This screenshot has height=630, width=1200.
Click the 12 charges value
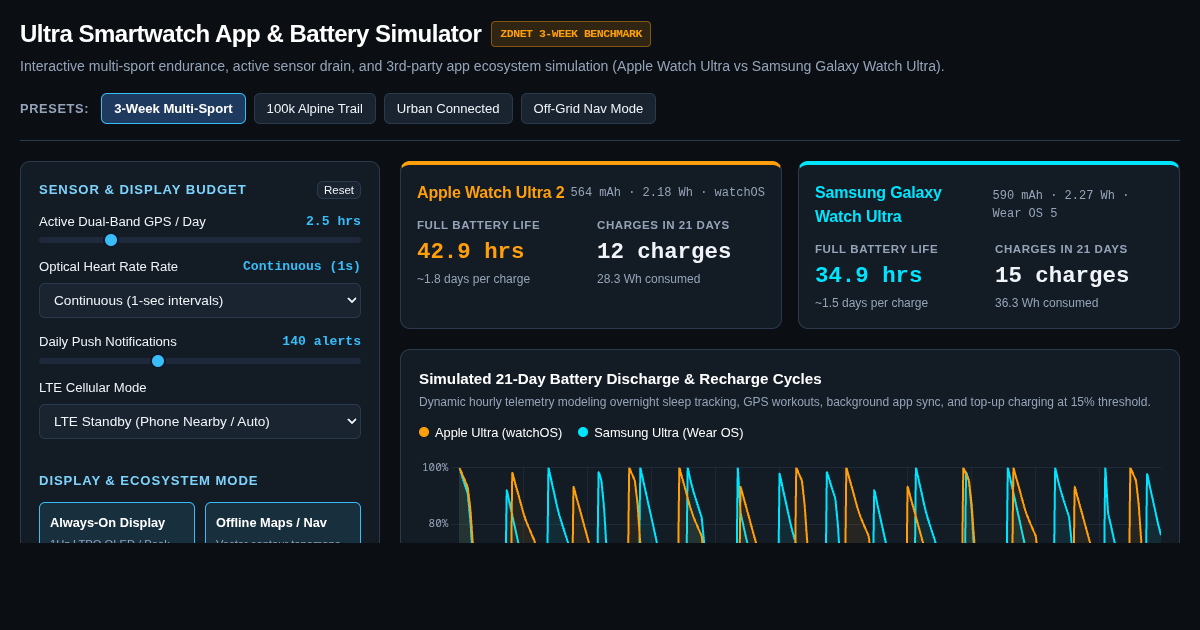pyautogui.click(x=664, y=251)
